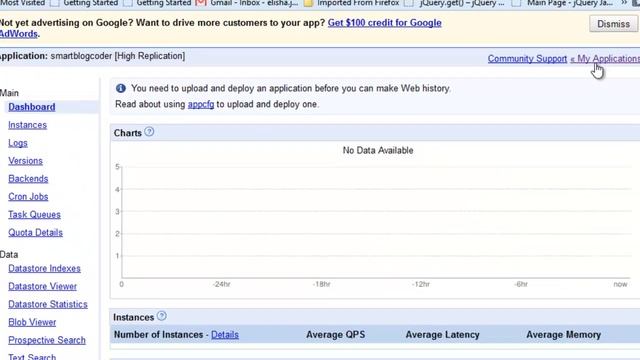Click the Instances help question mark icon
640x360 pixels.
coord(162,316)
